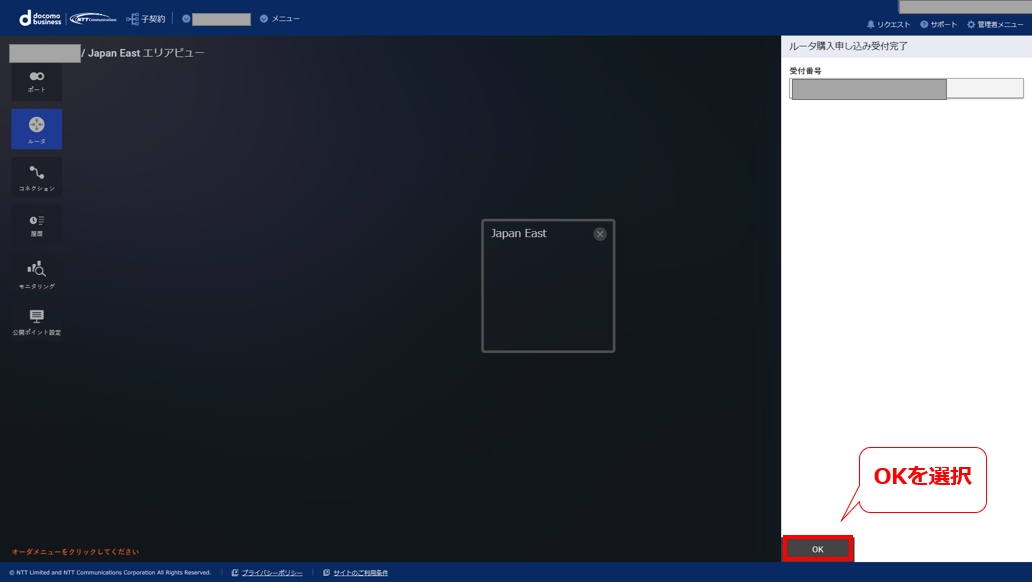Viewport: 1032px width, 582px height.
Task: Open the 公開ポイント設定 sidebar icon
Action: [37, 322]
